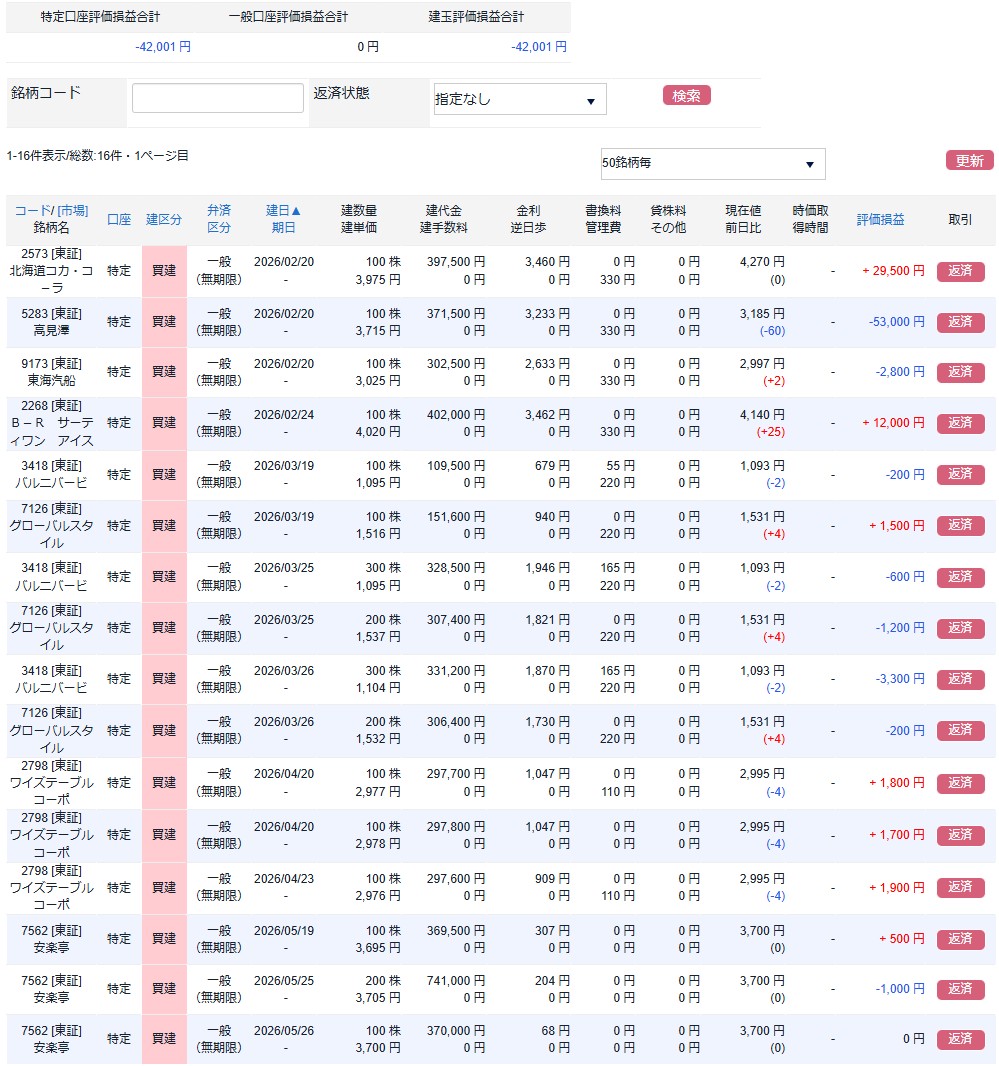This screenshot has width=999, height=1066.
Task: Click 返済 for 2798 with 2,978円 price
Action: point(960,835)
